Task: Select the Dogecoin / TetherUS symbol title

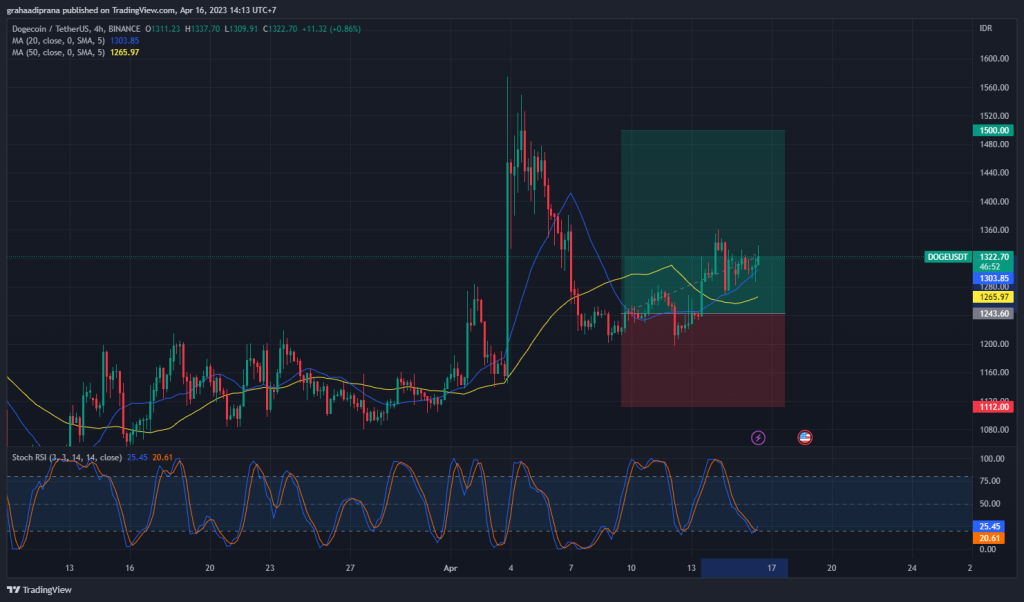Action: pyautogui.click(x=76, y=29)
